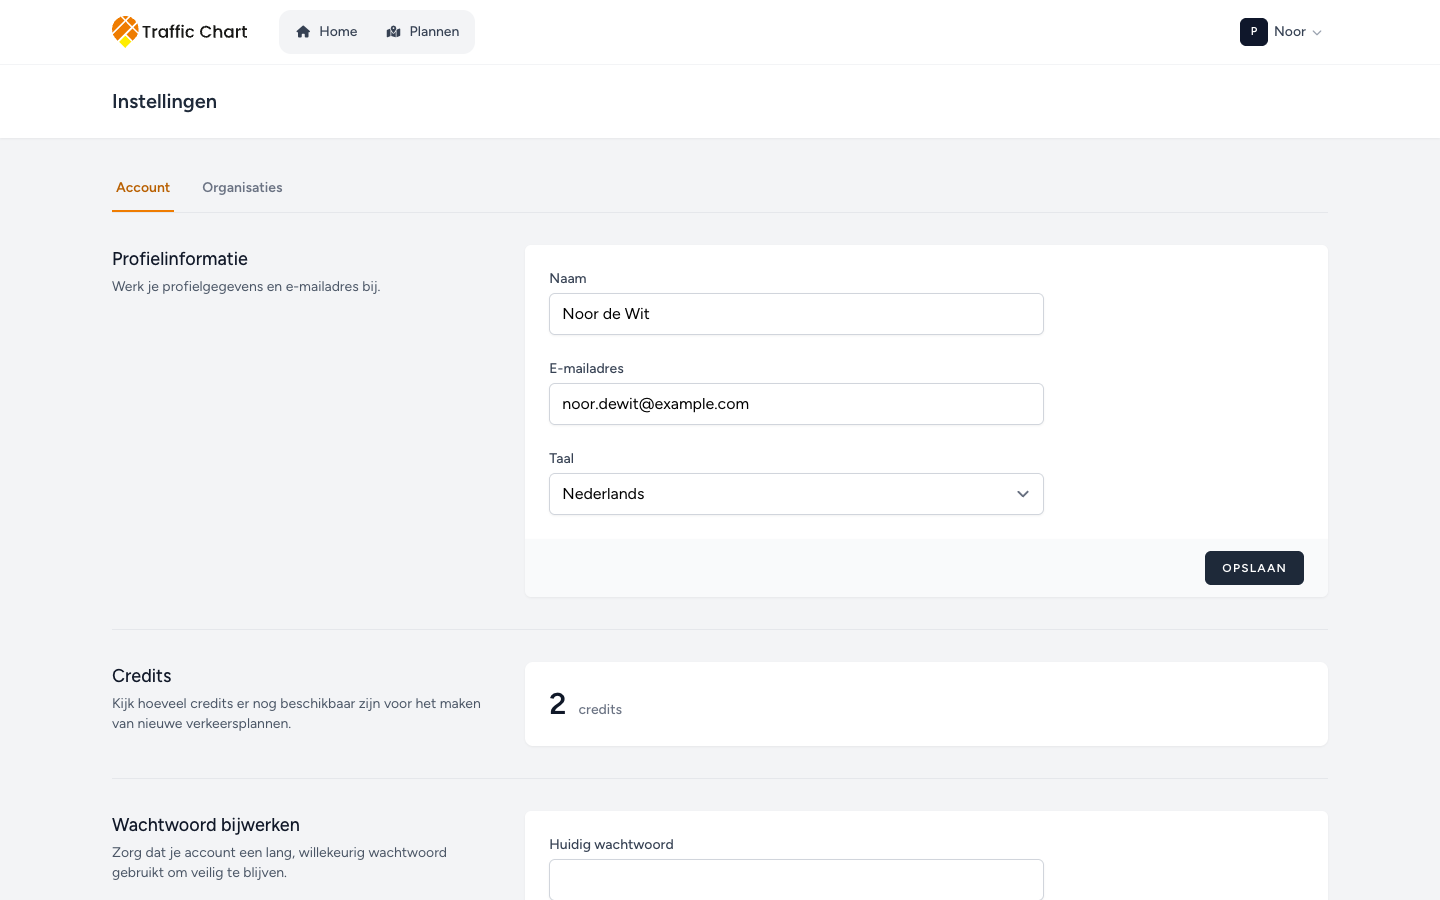Click the user avatar with letter P

point(1254,32)
